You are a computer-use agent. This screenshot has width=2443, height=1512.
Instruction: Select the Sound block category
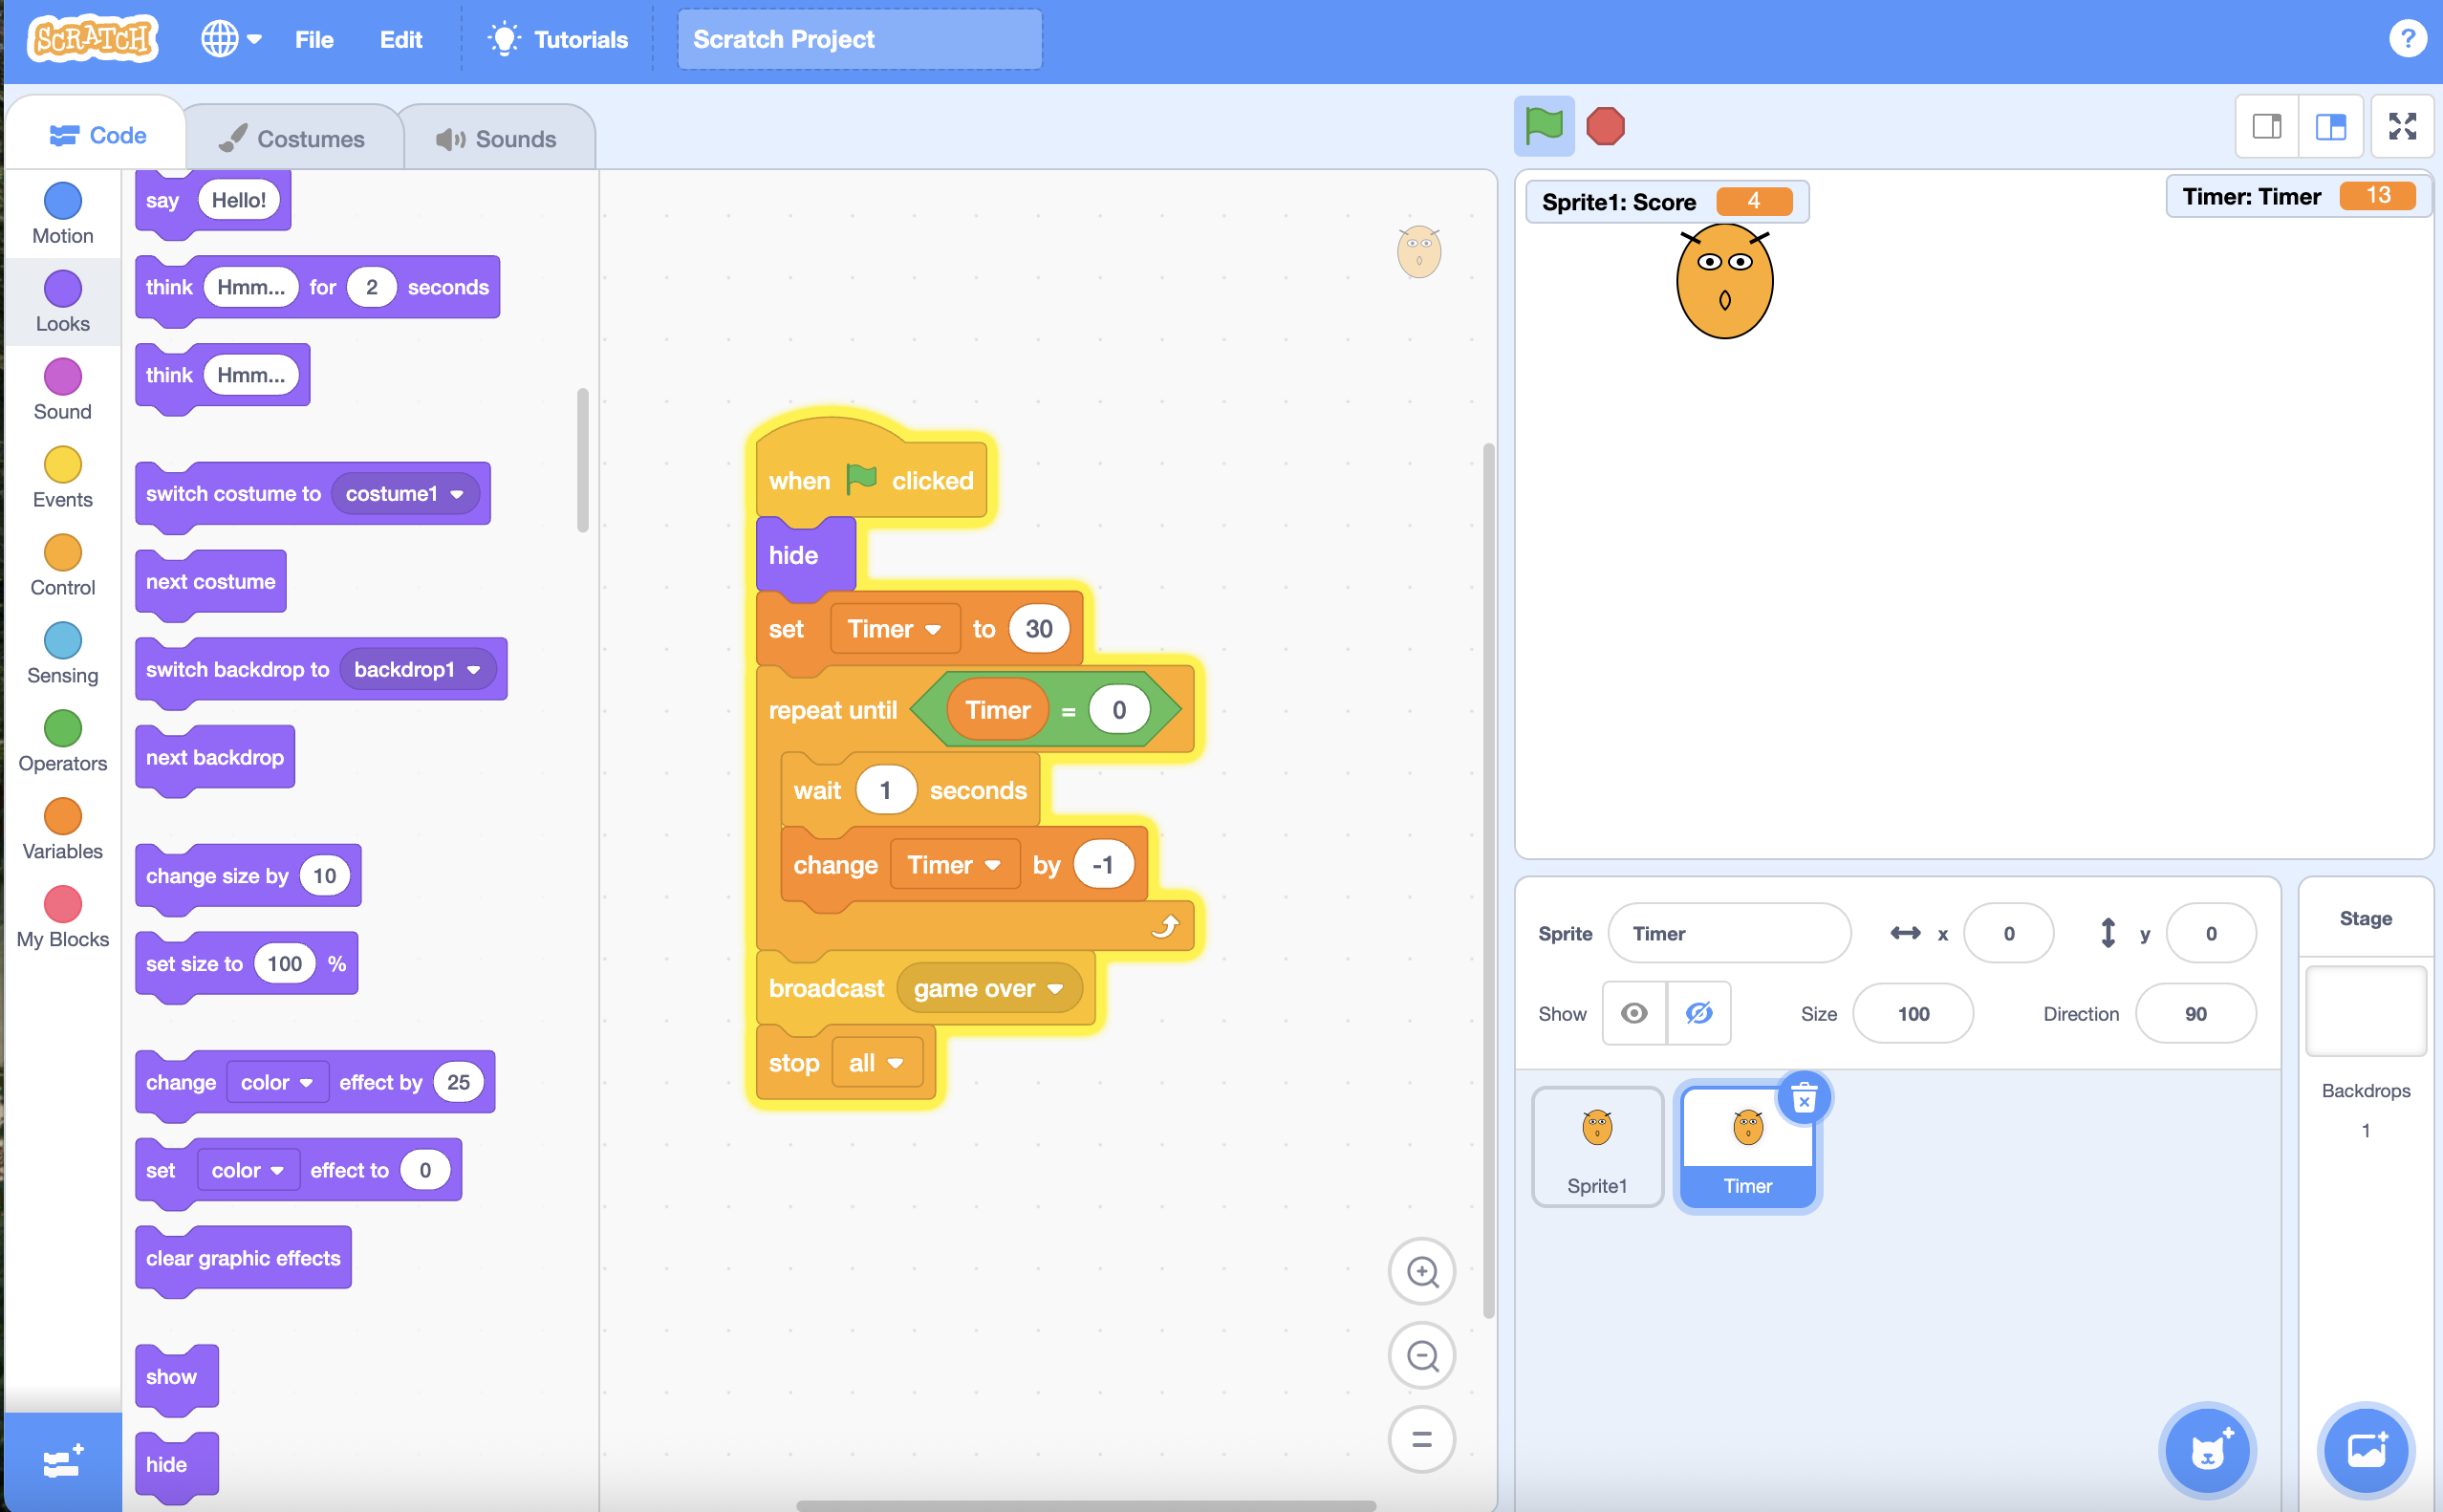pos(62,388)
